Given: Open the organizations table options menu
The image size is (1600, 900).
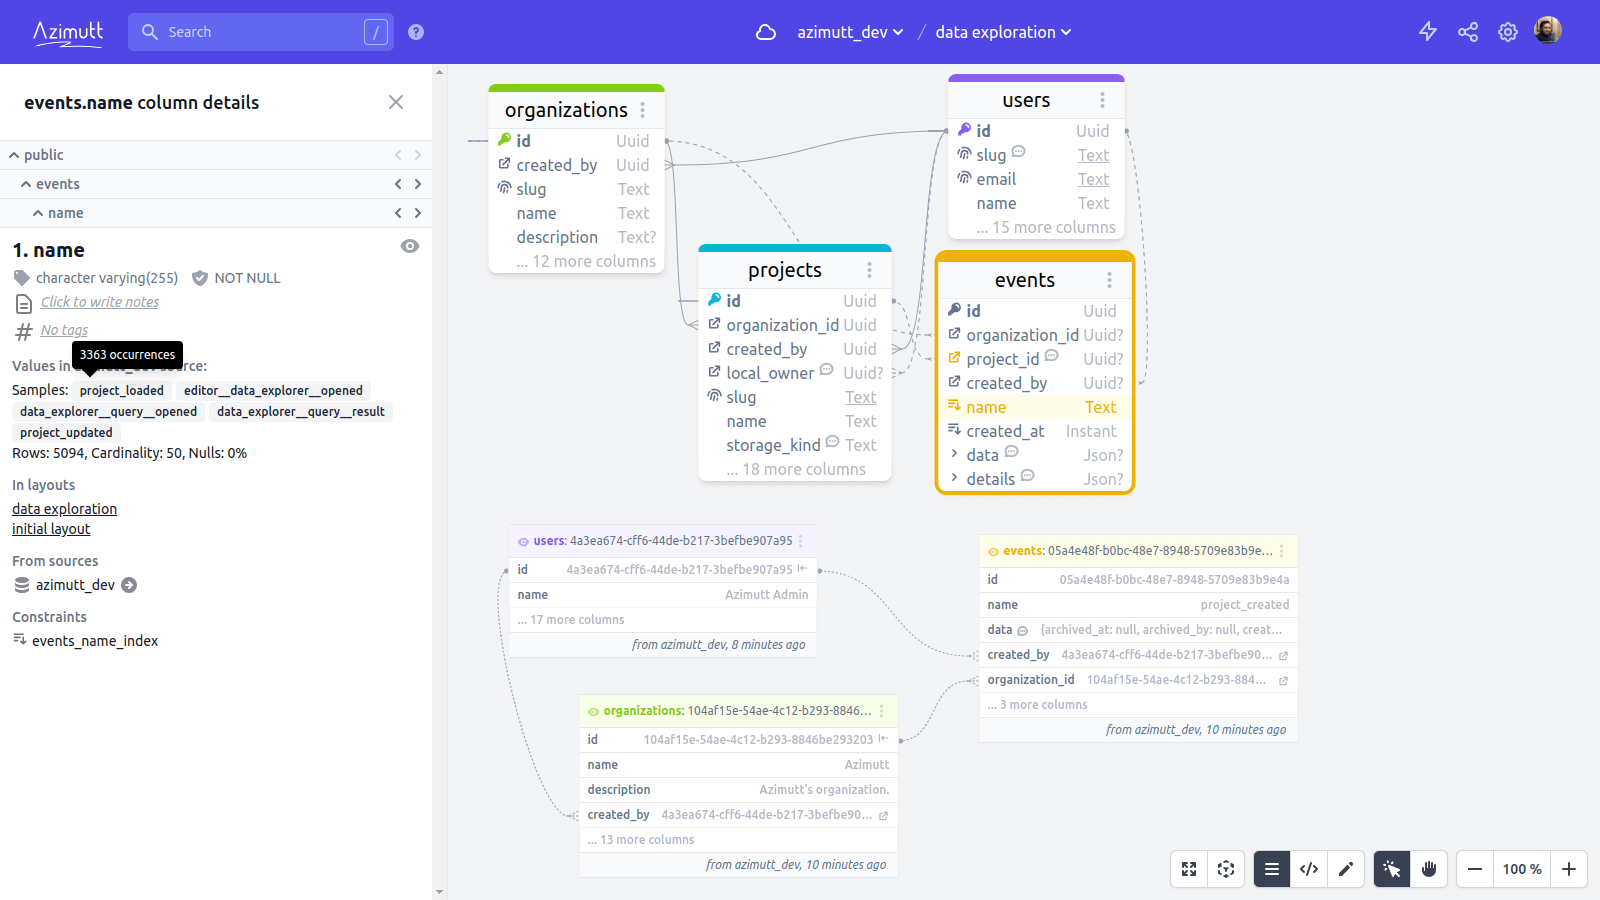Looking at the screenshot, I should click(x=642, y=110).
